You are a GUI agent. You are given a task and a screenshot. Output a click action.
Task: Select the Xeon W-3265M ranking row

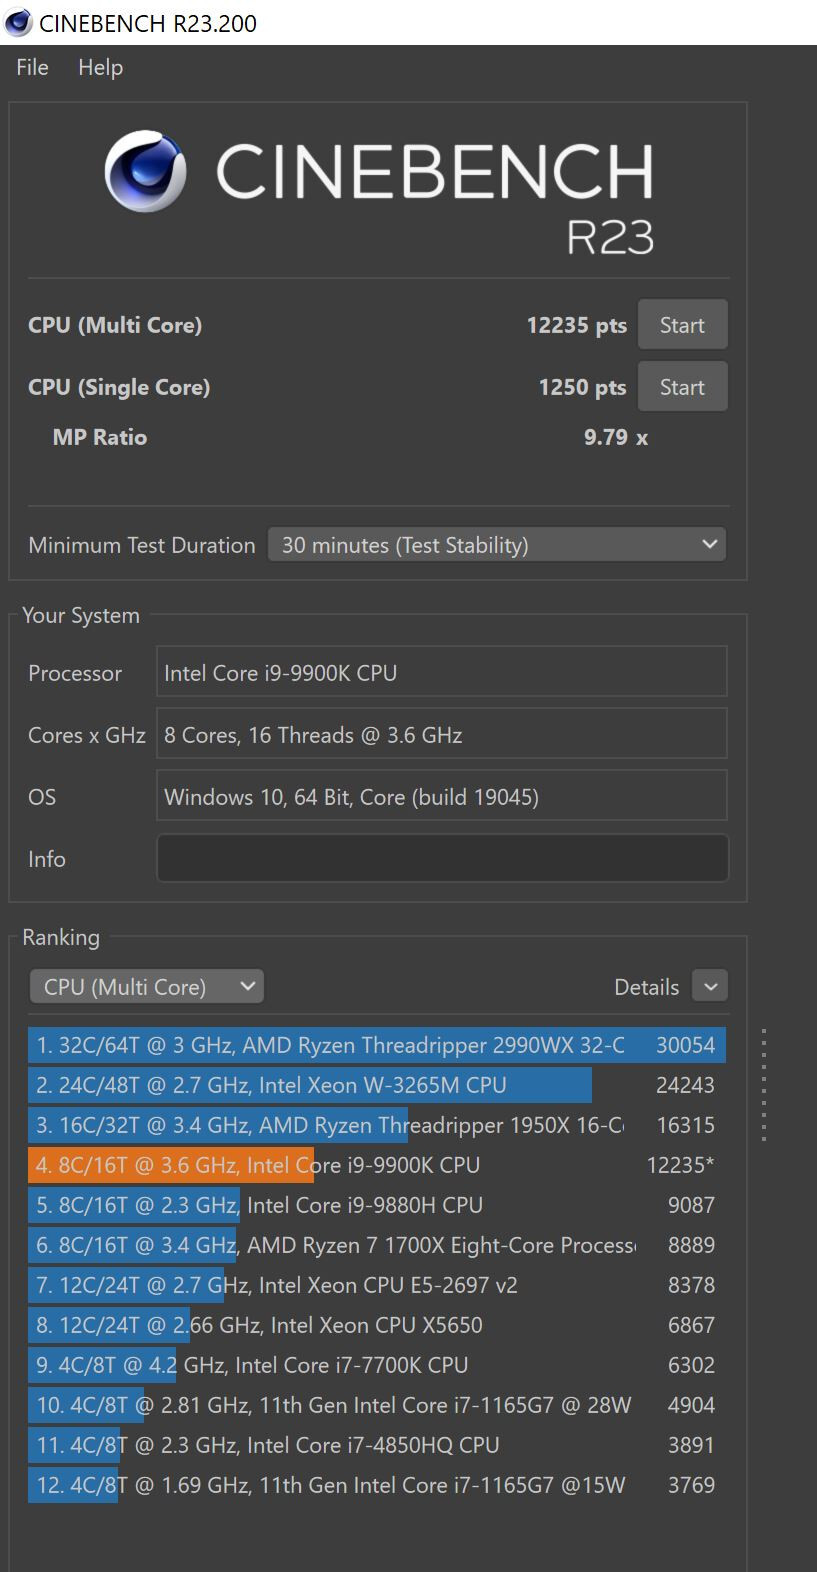[376, 1085]
